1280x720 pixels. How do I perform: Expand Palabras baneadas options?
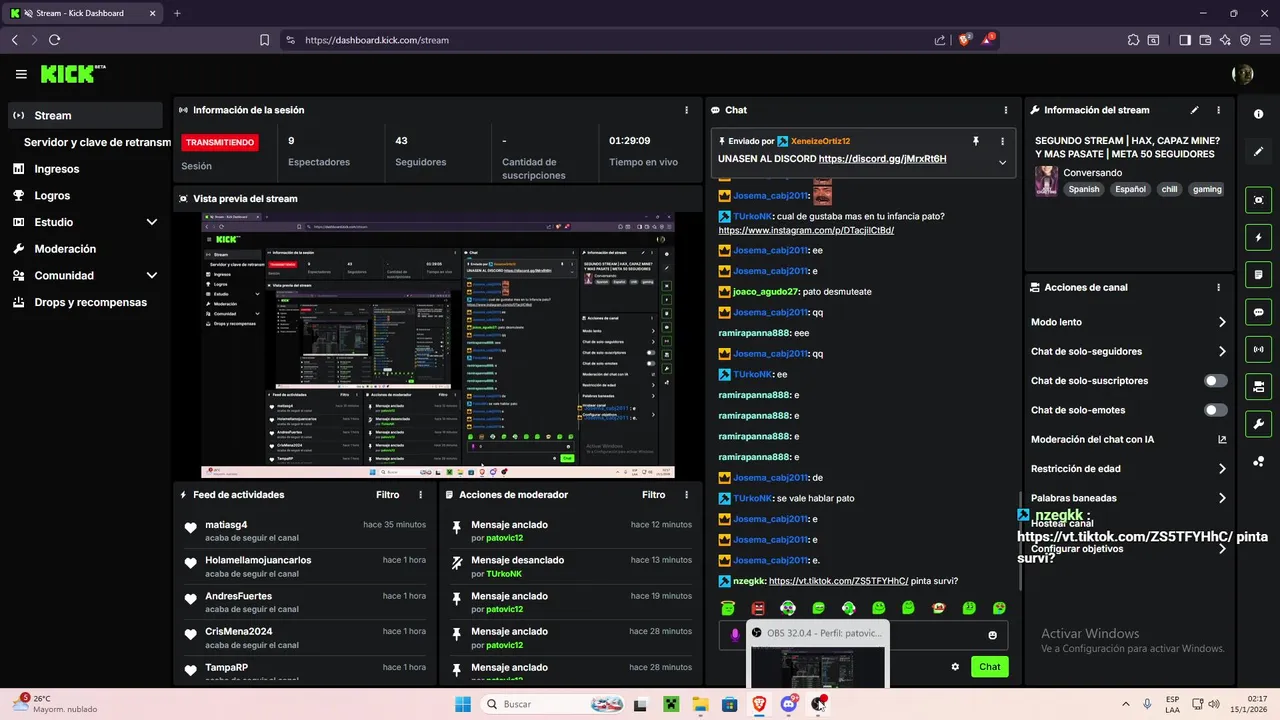pyautogui.click(x=1222, y=498)
